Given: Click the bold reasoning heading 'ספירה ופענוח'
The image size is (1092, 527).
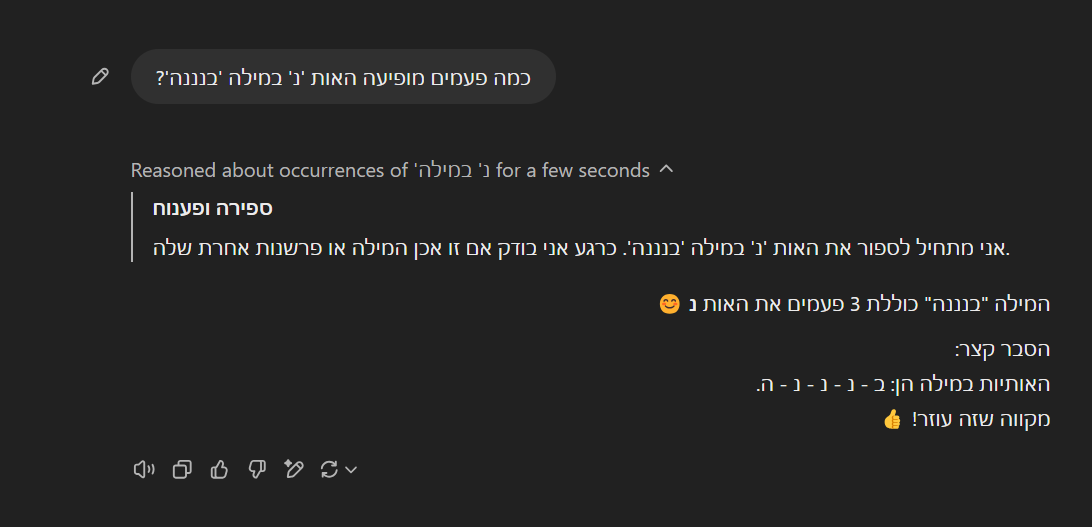Looking at the screenshot, I should (213, 209).
